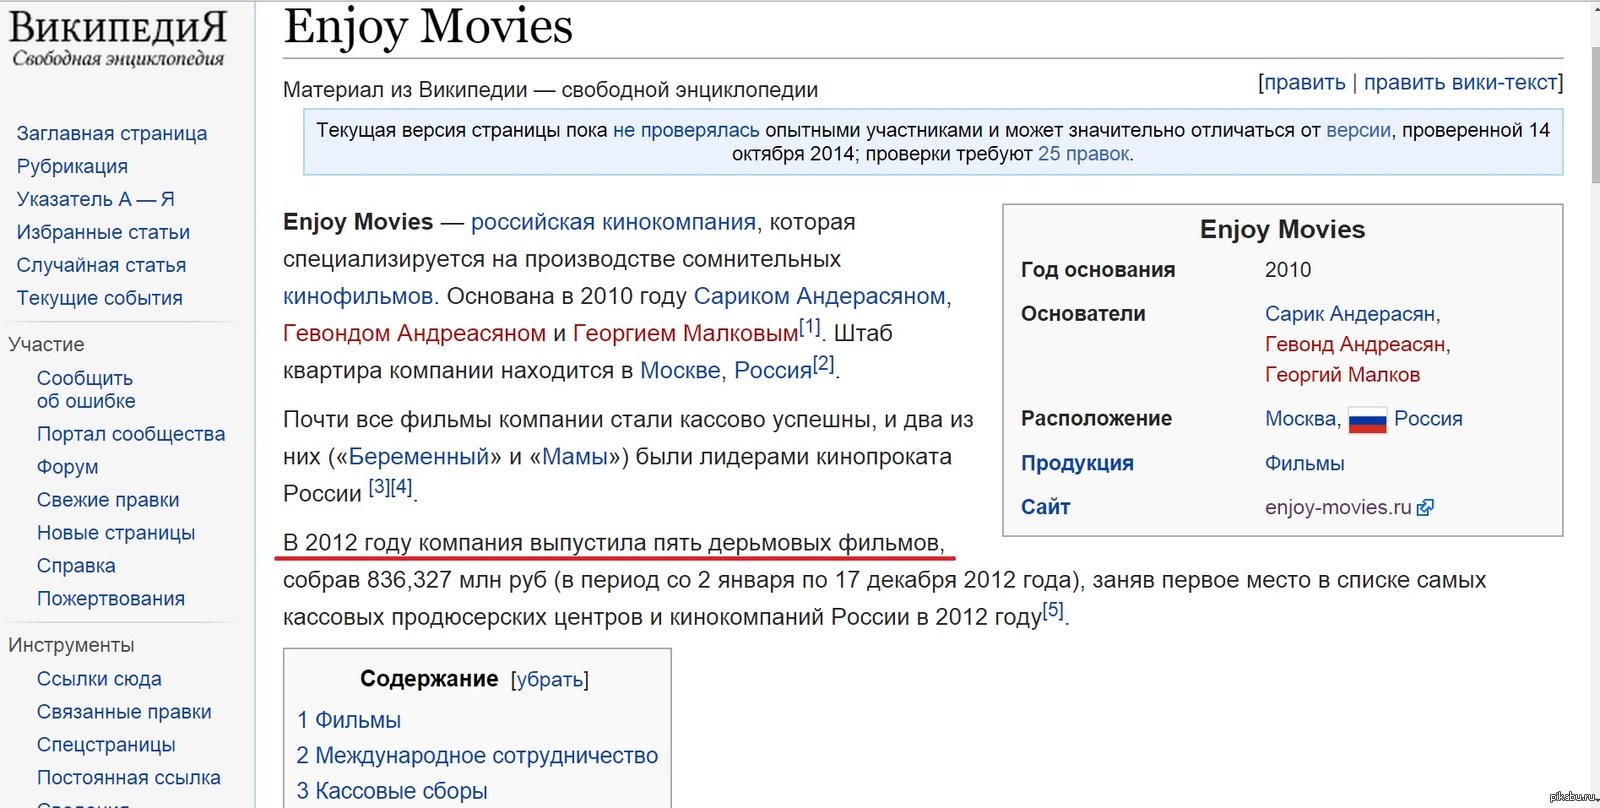Open the не проверялась notice link
This screenshot has height=808, width=1600.
[686, 130]
